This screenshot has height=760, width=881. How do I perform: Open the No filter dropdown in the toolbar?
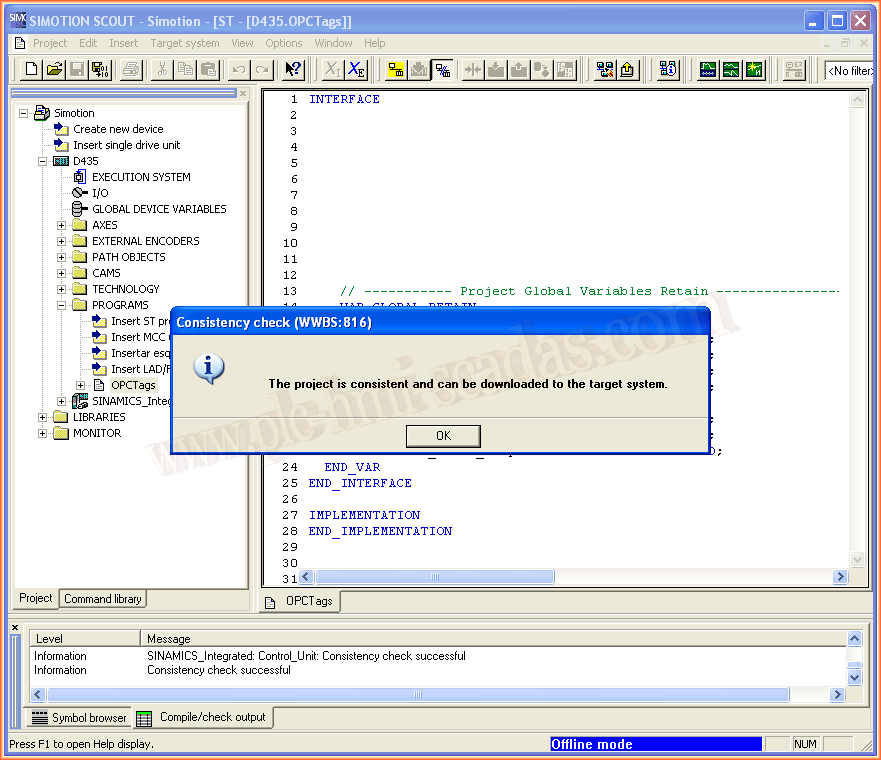pyautogui.click(x=848, y=70)
